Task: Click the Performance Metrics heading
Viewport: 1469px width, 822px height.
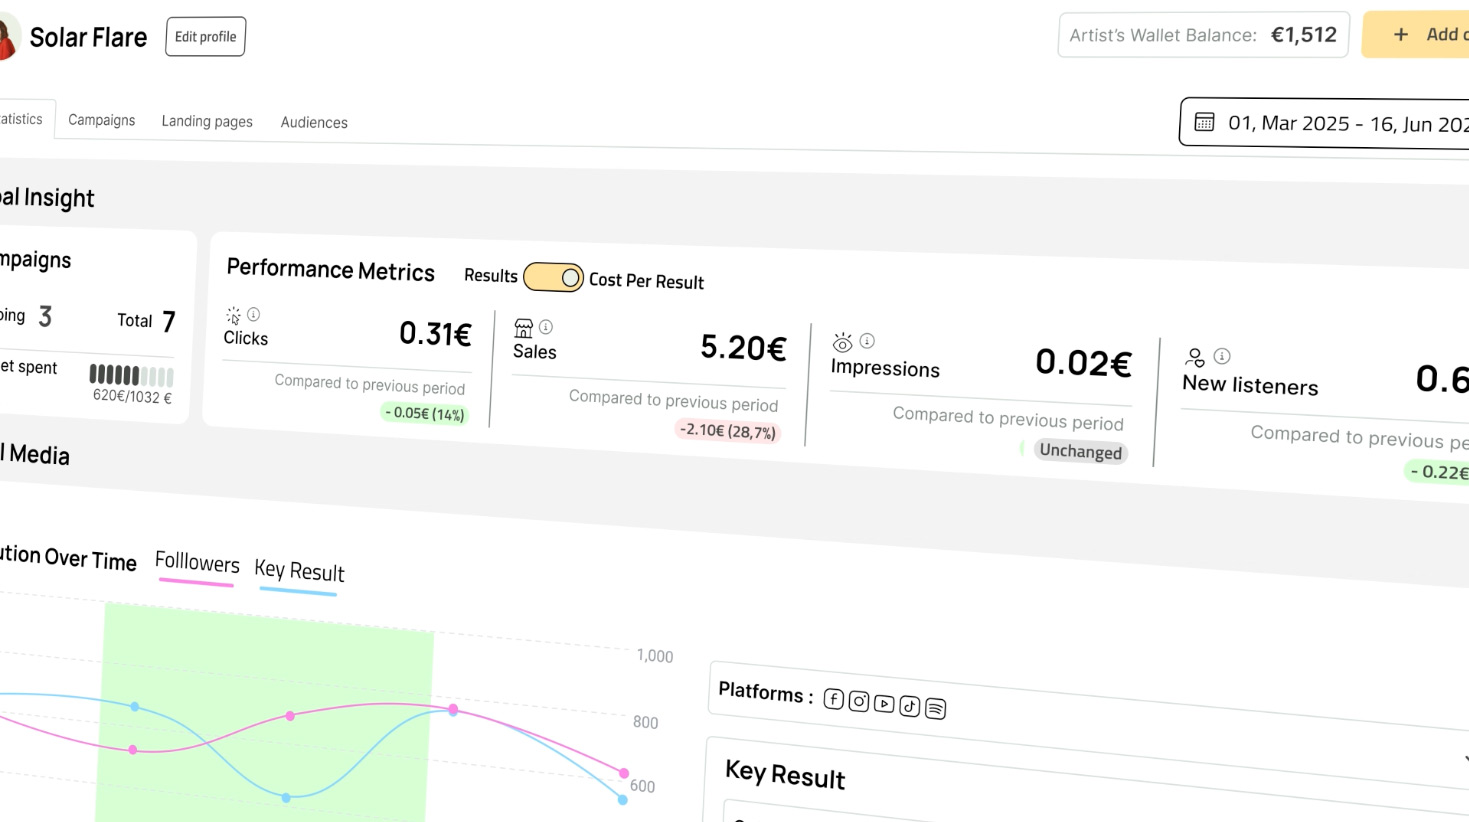Action: click(330, 270)
